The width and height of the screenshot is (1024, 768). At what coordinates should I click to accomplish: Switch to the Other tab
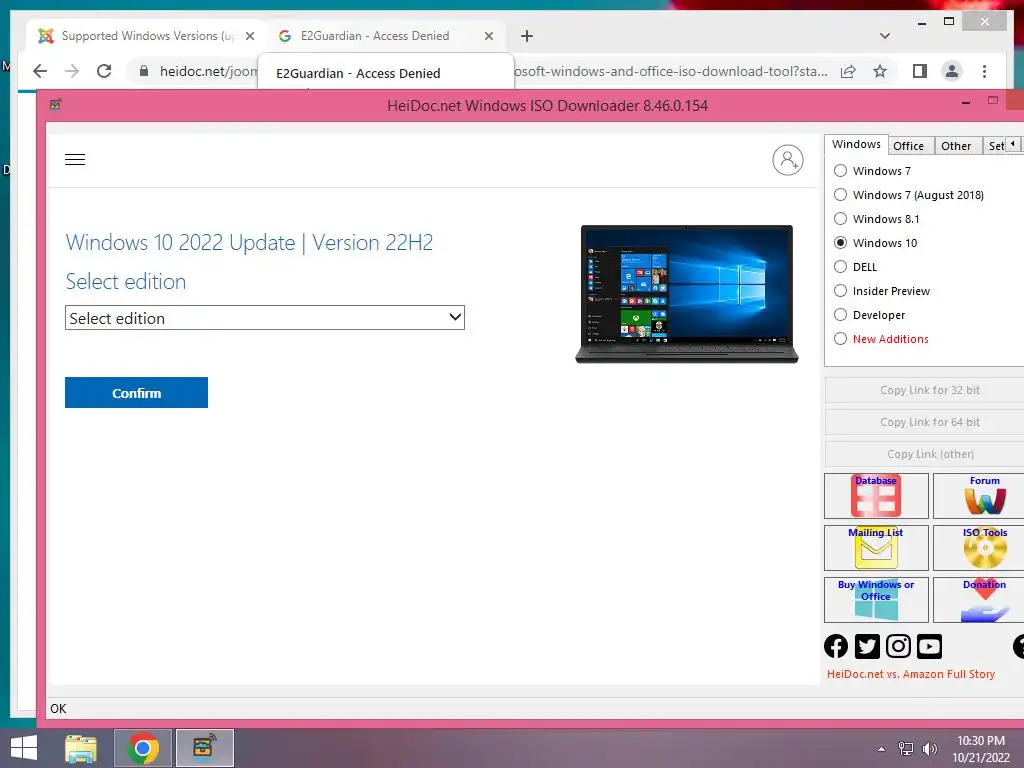pyautogui.click(x=956, y=146)
